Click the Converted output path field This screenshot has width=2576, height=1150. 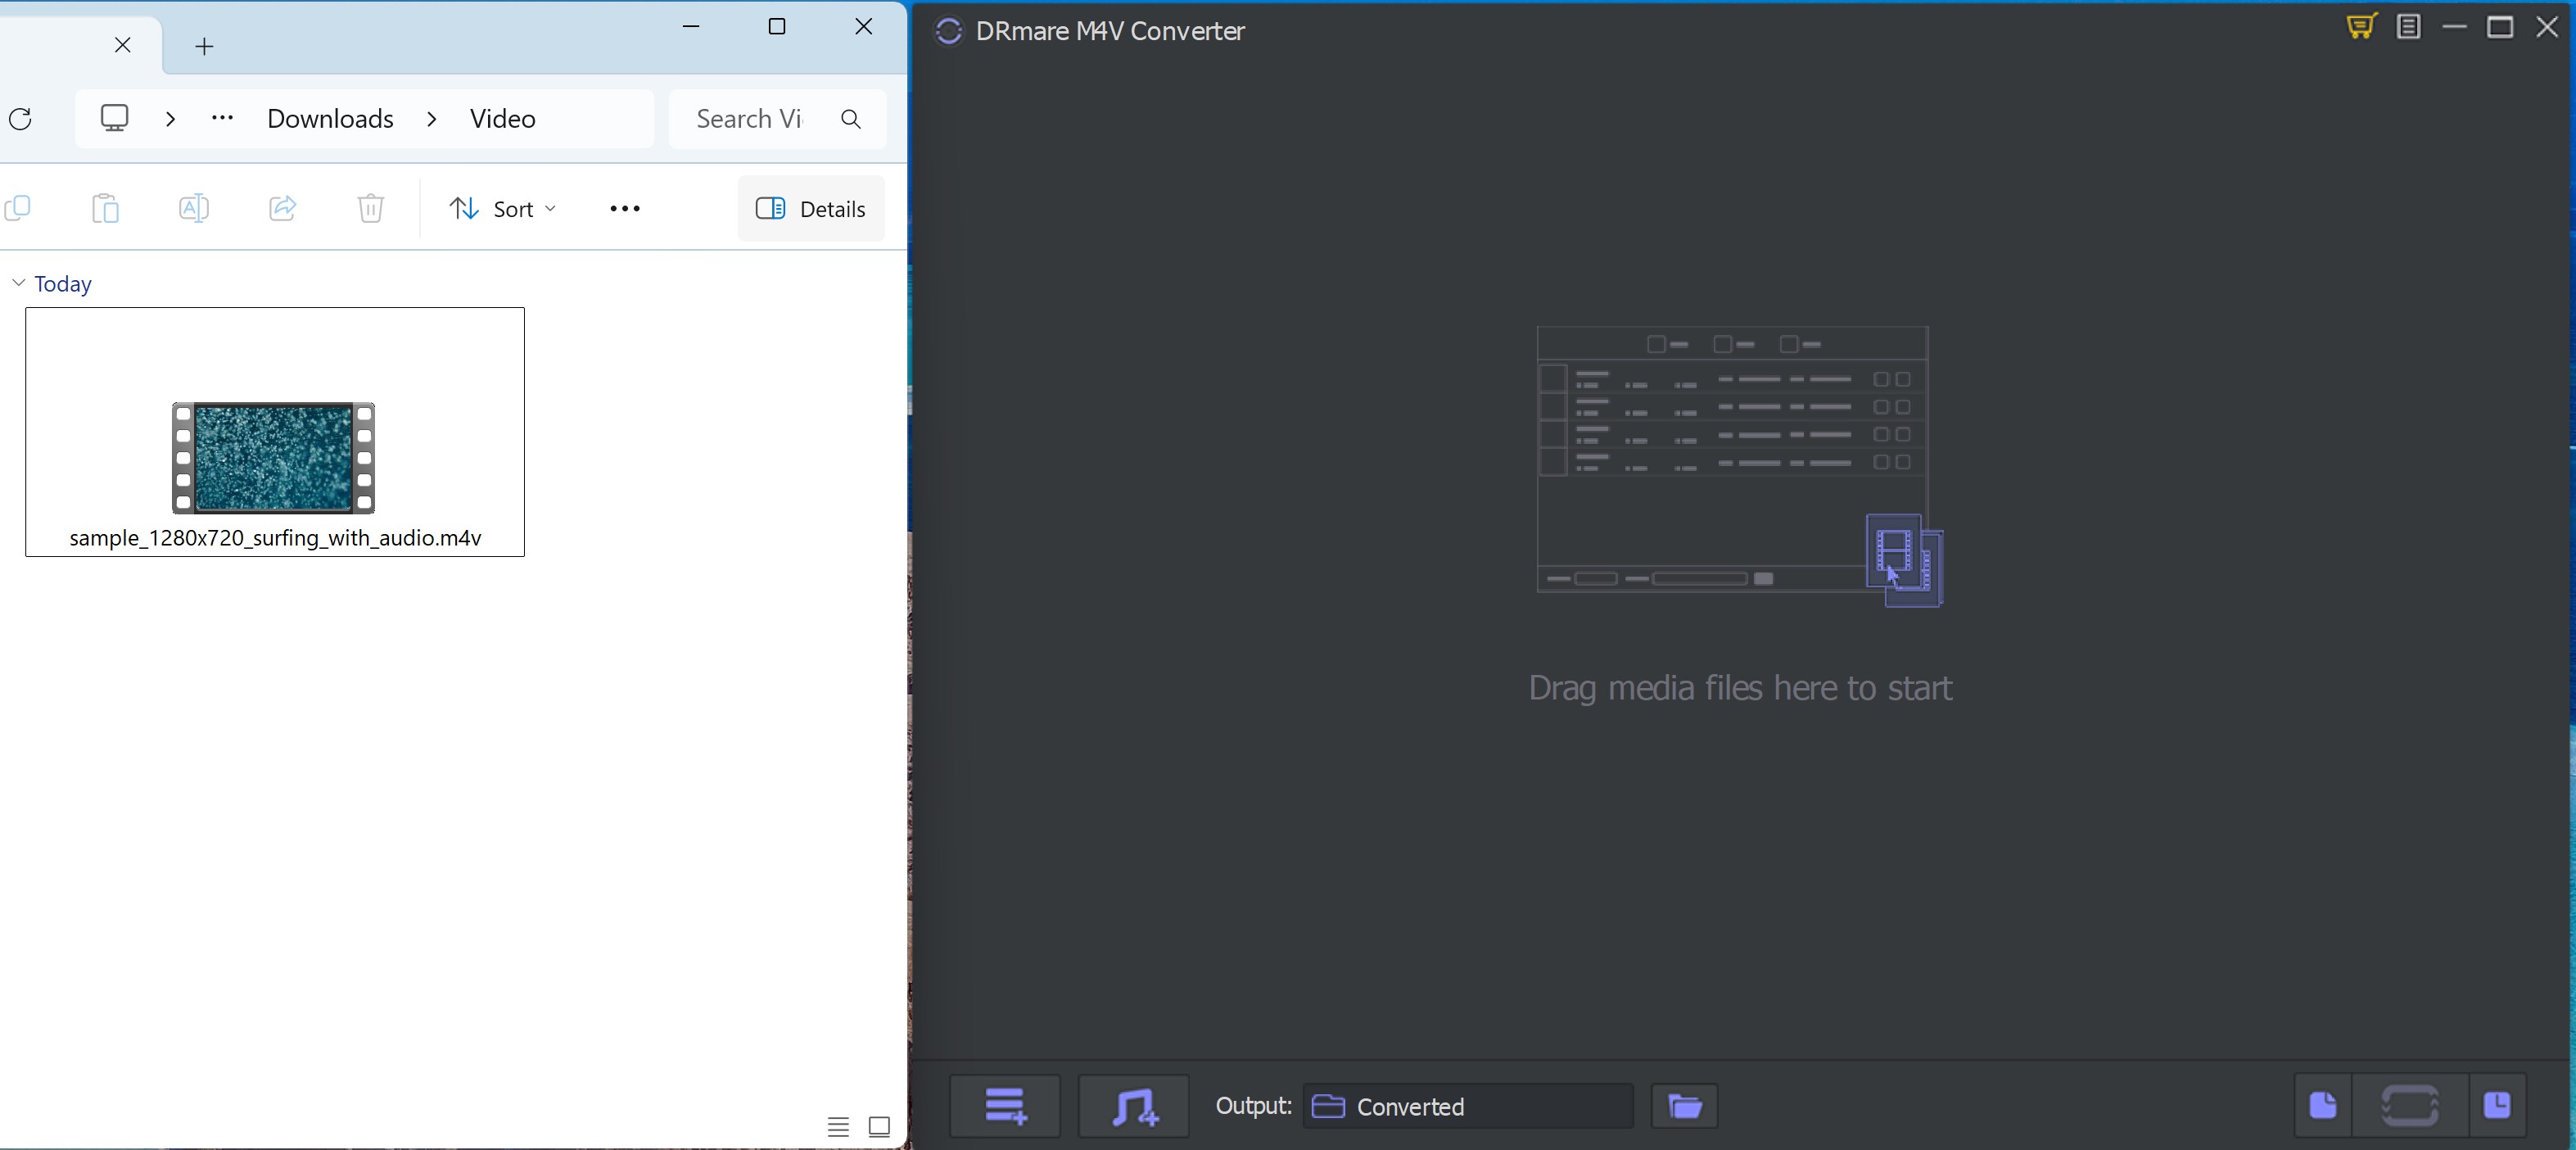click(x=1468, y=1106)
